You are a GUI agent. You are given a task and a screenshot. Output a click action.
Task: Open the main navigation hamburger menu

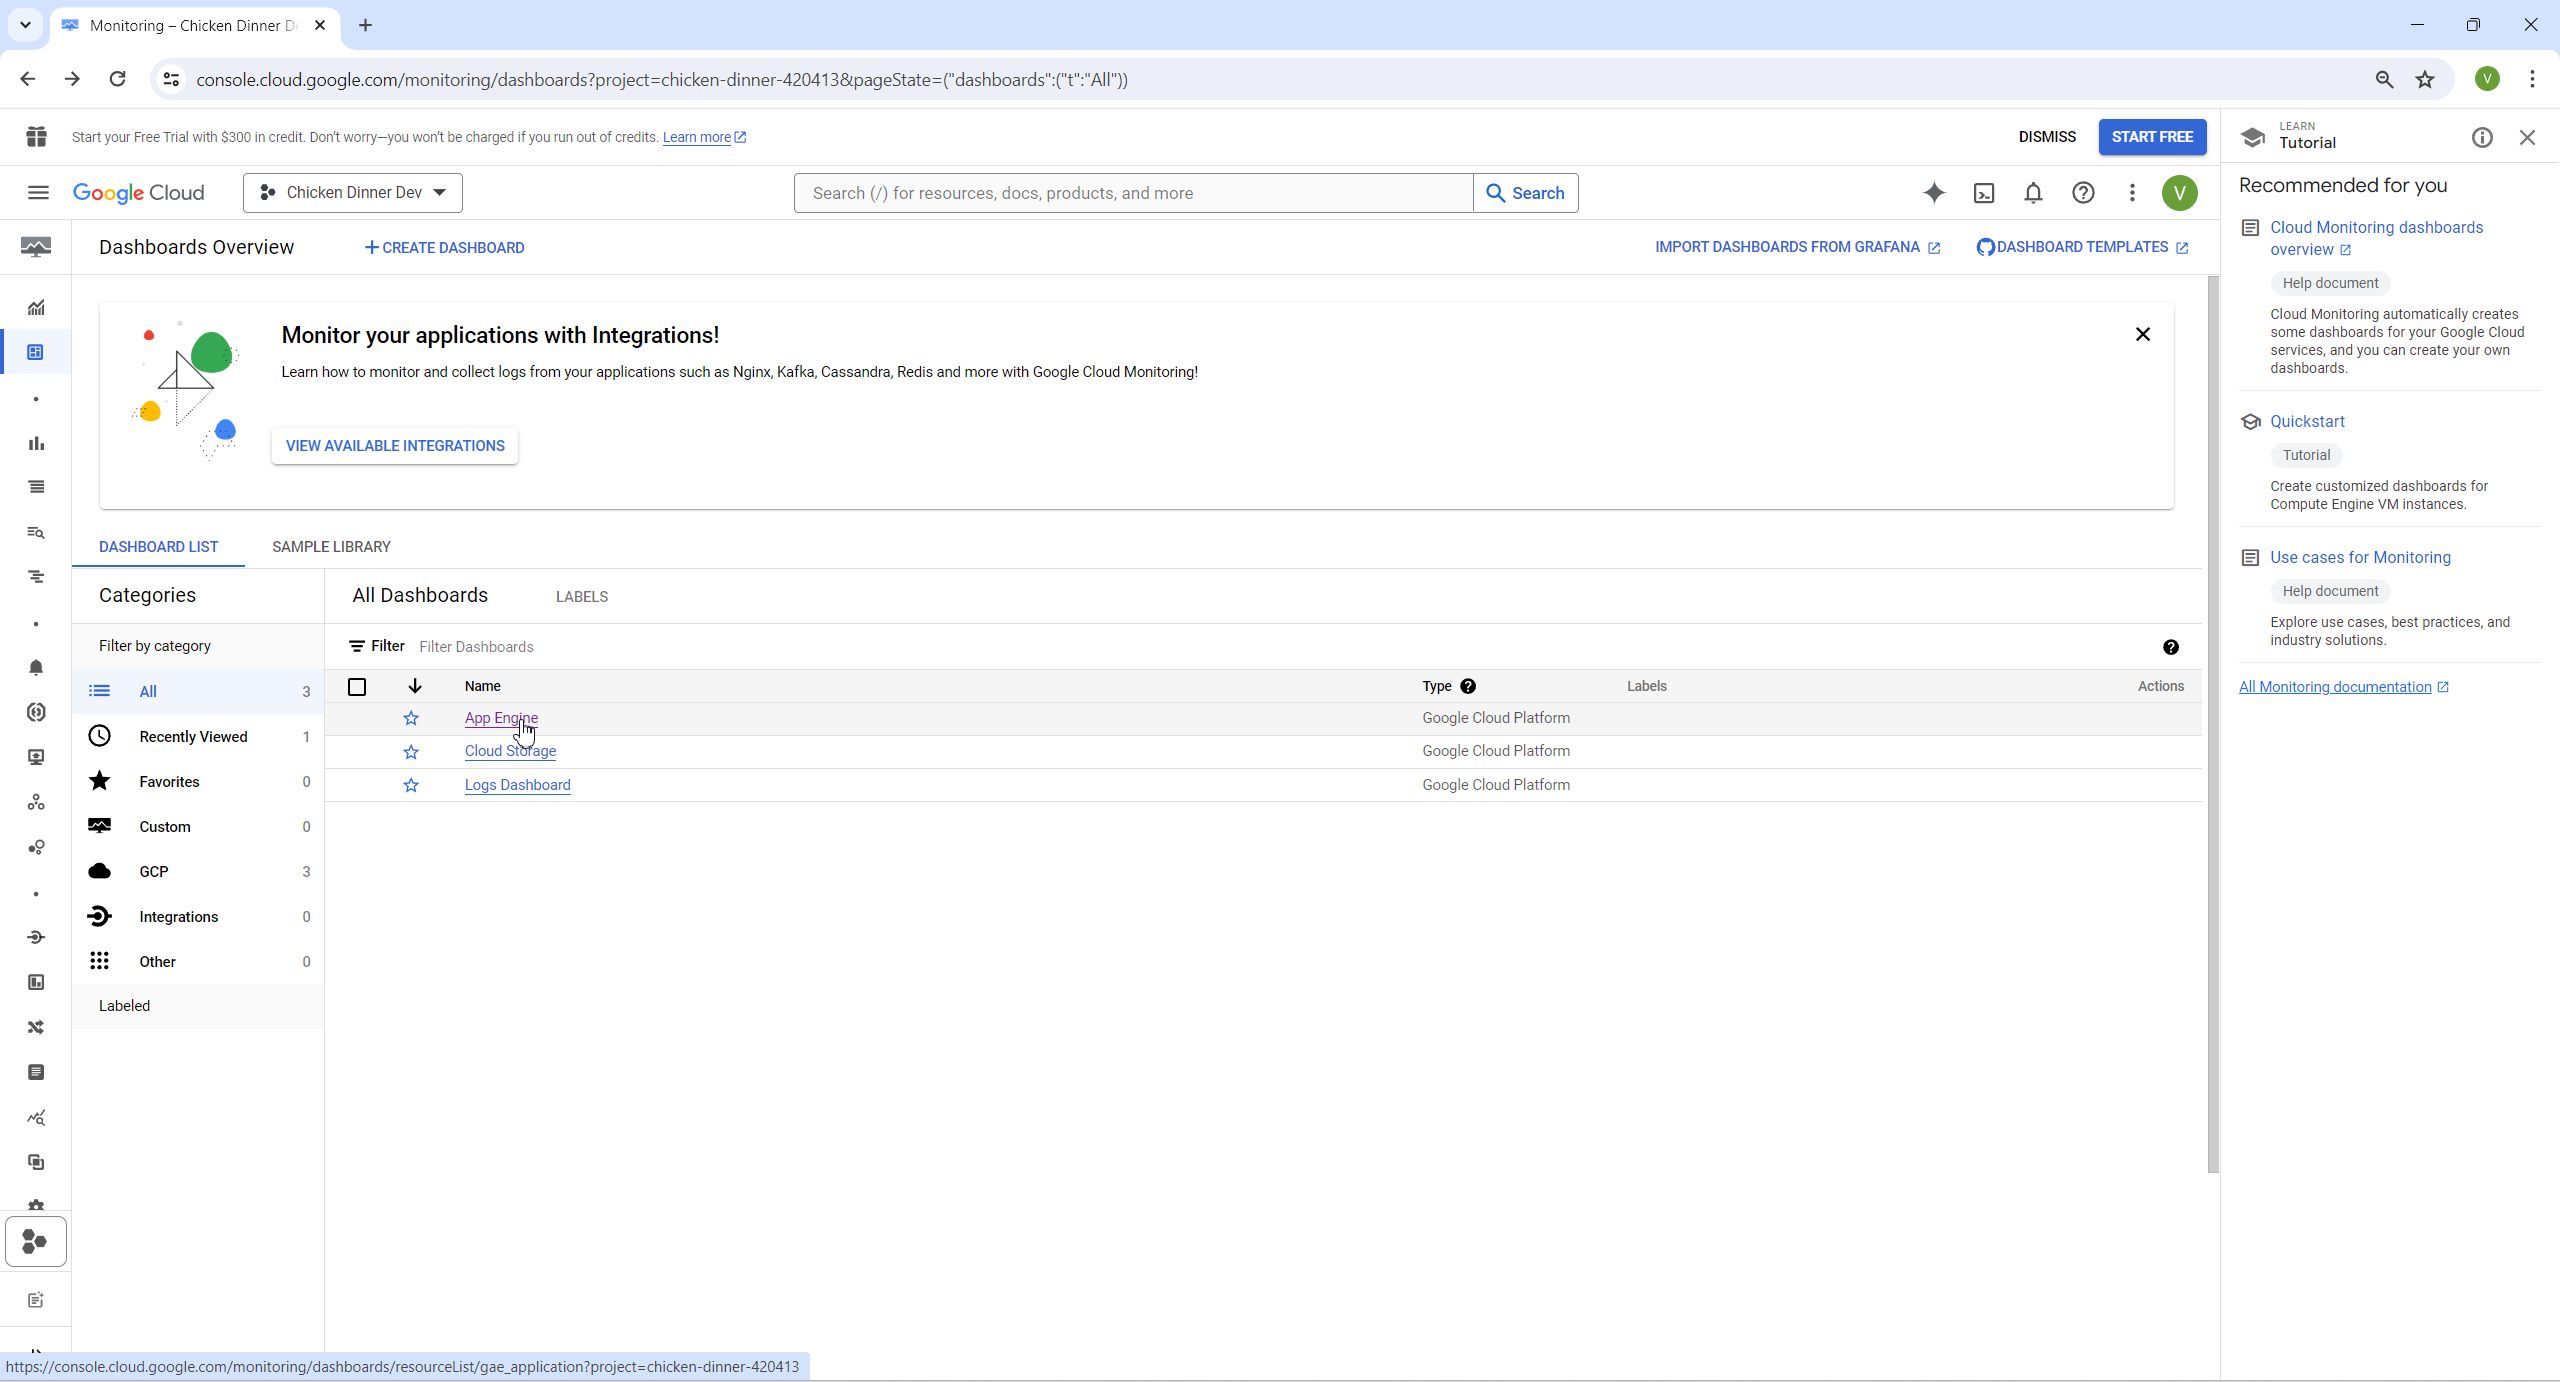coord(38,193)
